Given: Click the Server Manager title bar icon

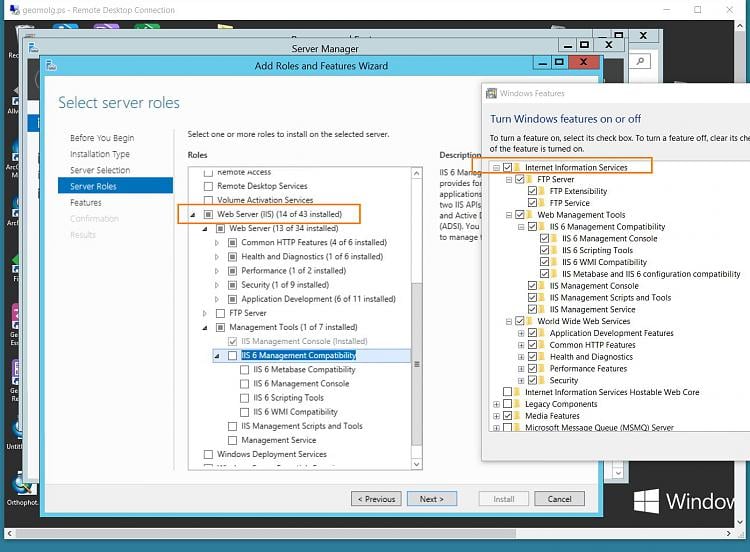Looking at the screenshot, I should pos(33,48).
